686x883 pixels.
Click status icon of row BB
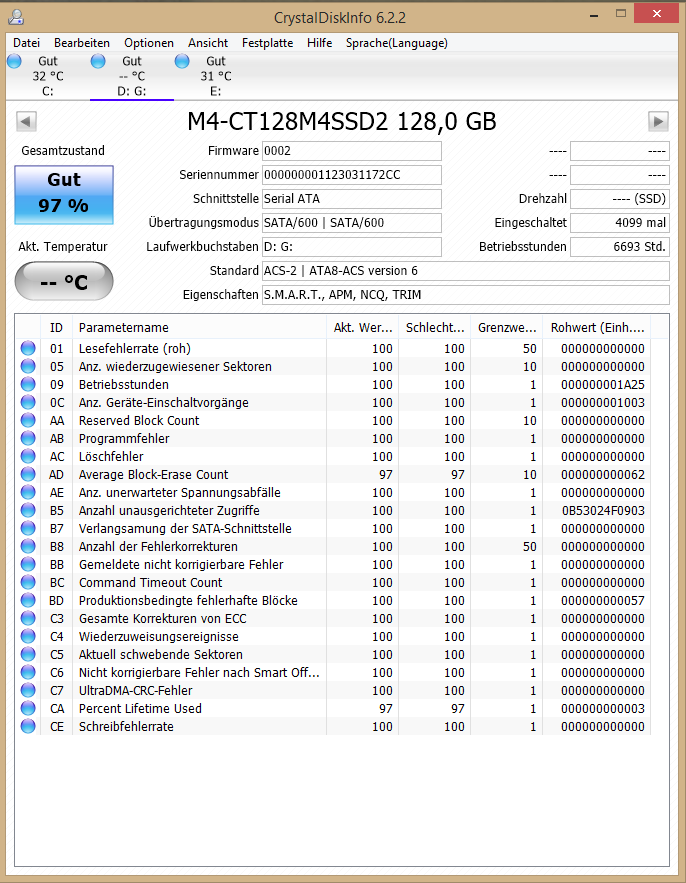(x=28, y=565)
